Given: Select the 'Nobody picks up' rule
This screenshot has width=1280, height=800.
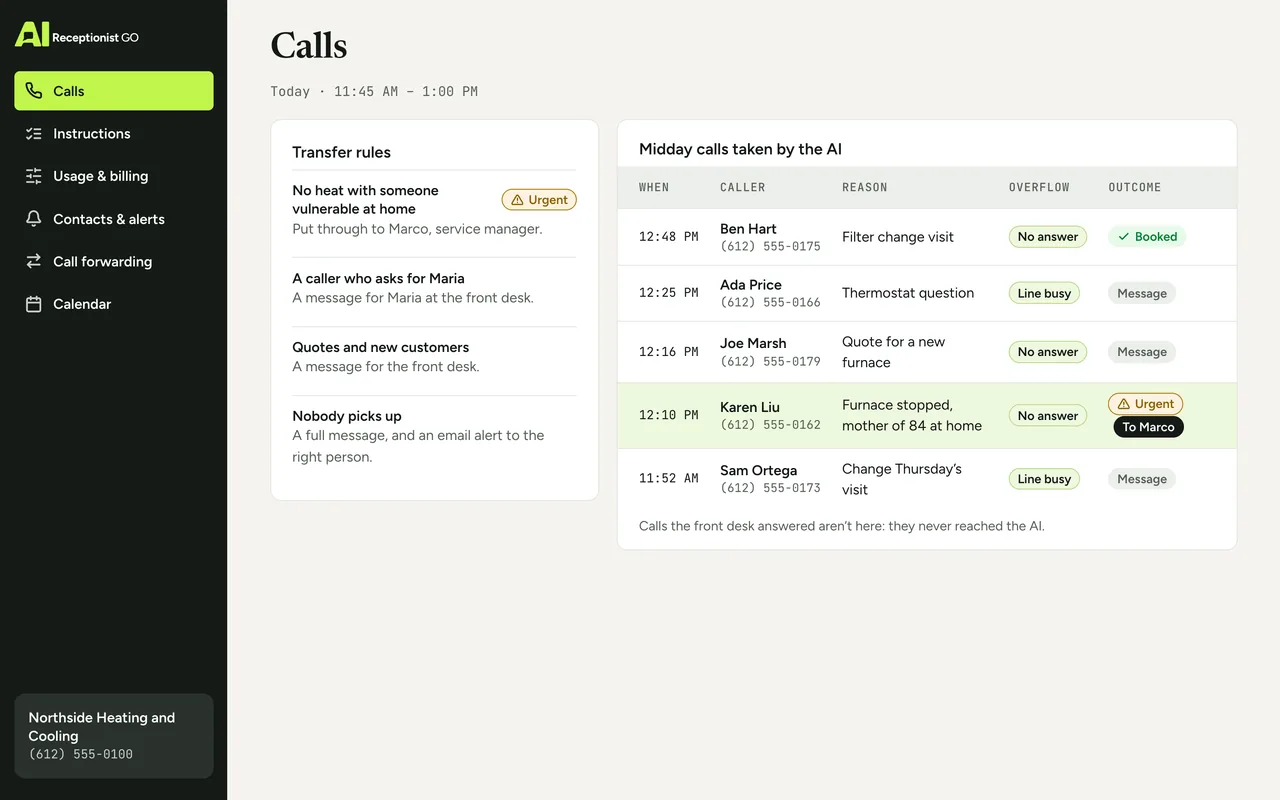Looking at the screenshot, I should tap(434, 436).
